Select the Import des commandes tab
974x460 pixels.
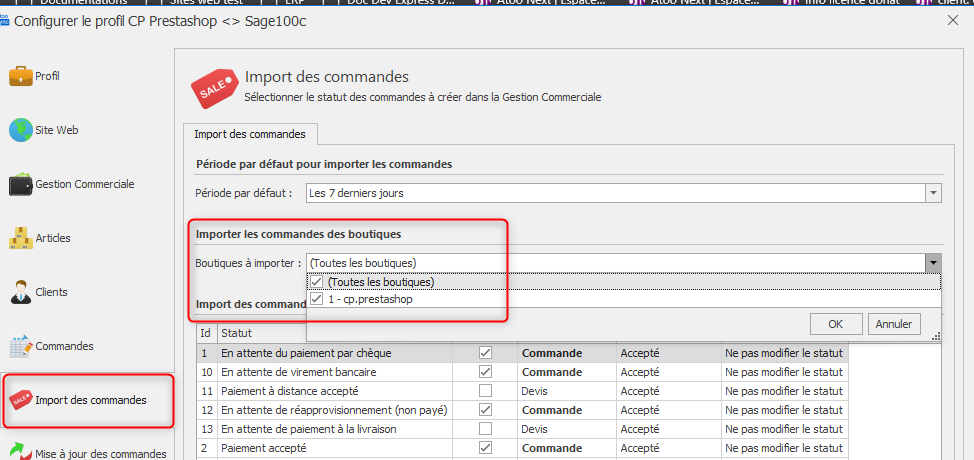250,134
